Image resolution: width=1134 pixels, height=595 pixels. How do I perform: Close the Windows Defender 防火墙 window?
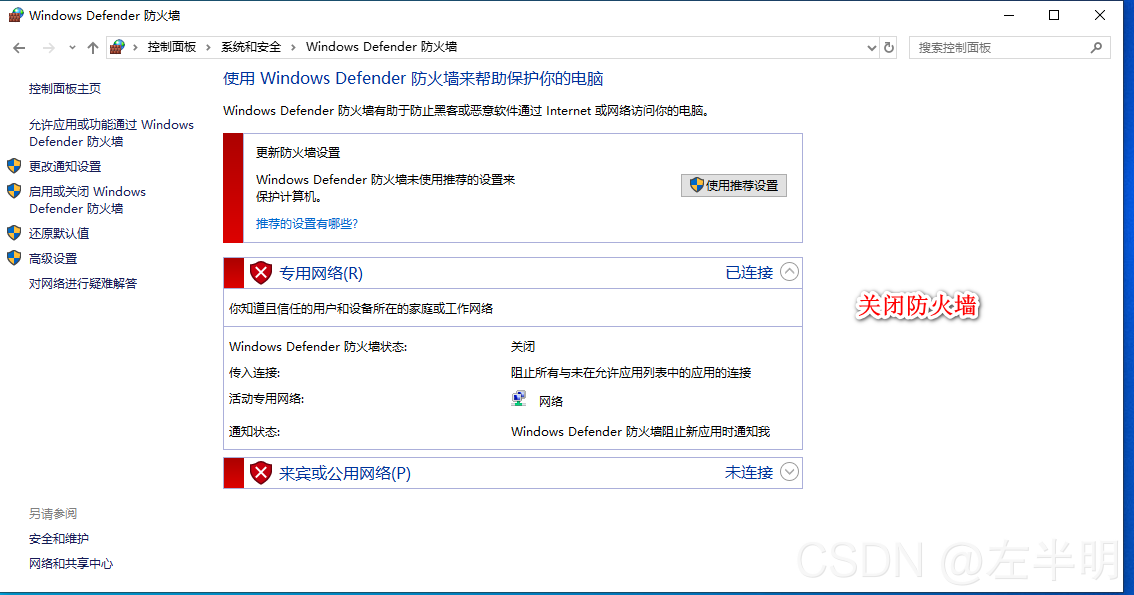click(x=1100, y=15)
